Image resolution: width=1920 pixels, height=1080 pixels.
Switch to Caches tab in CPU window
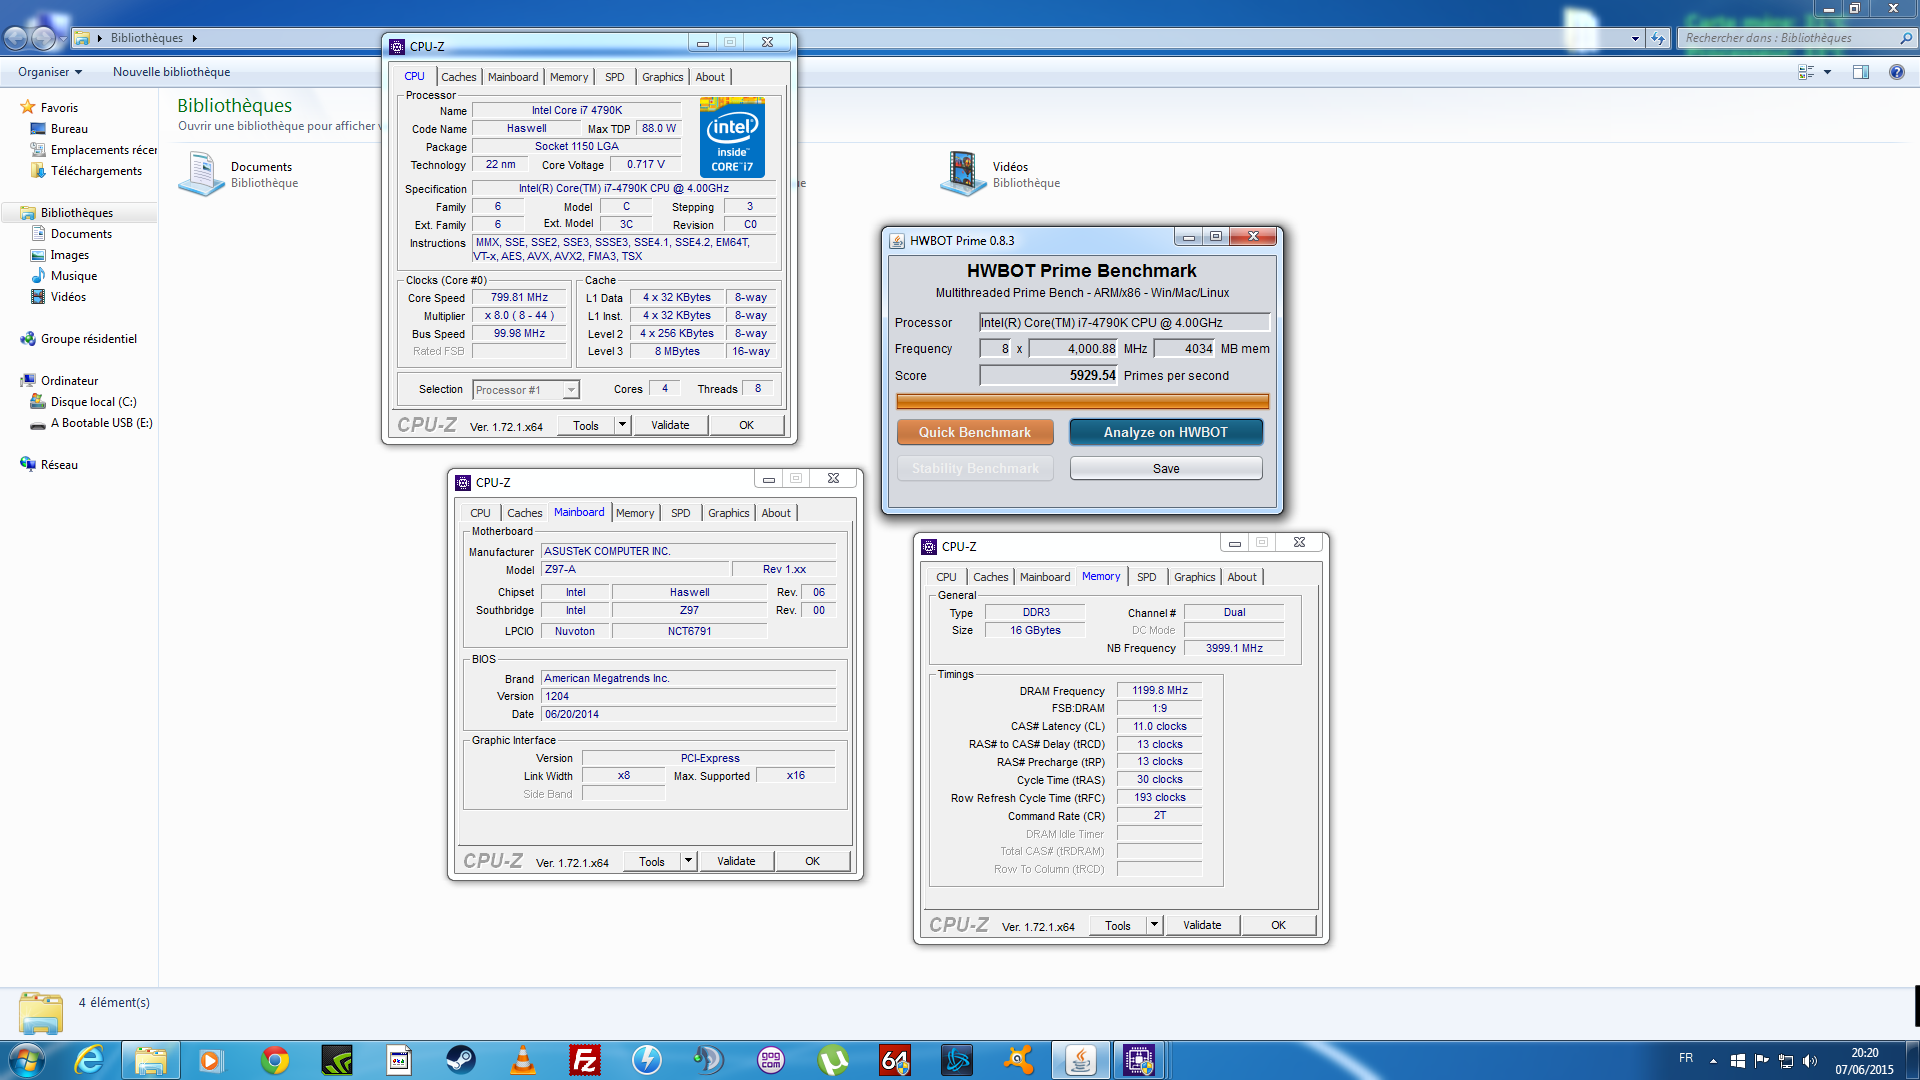(x=459, y=77)
